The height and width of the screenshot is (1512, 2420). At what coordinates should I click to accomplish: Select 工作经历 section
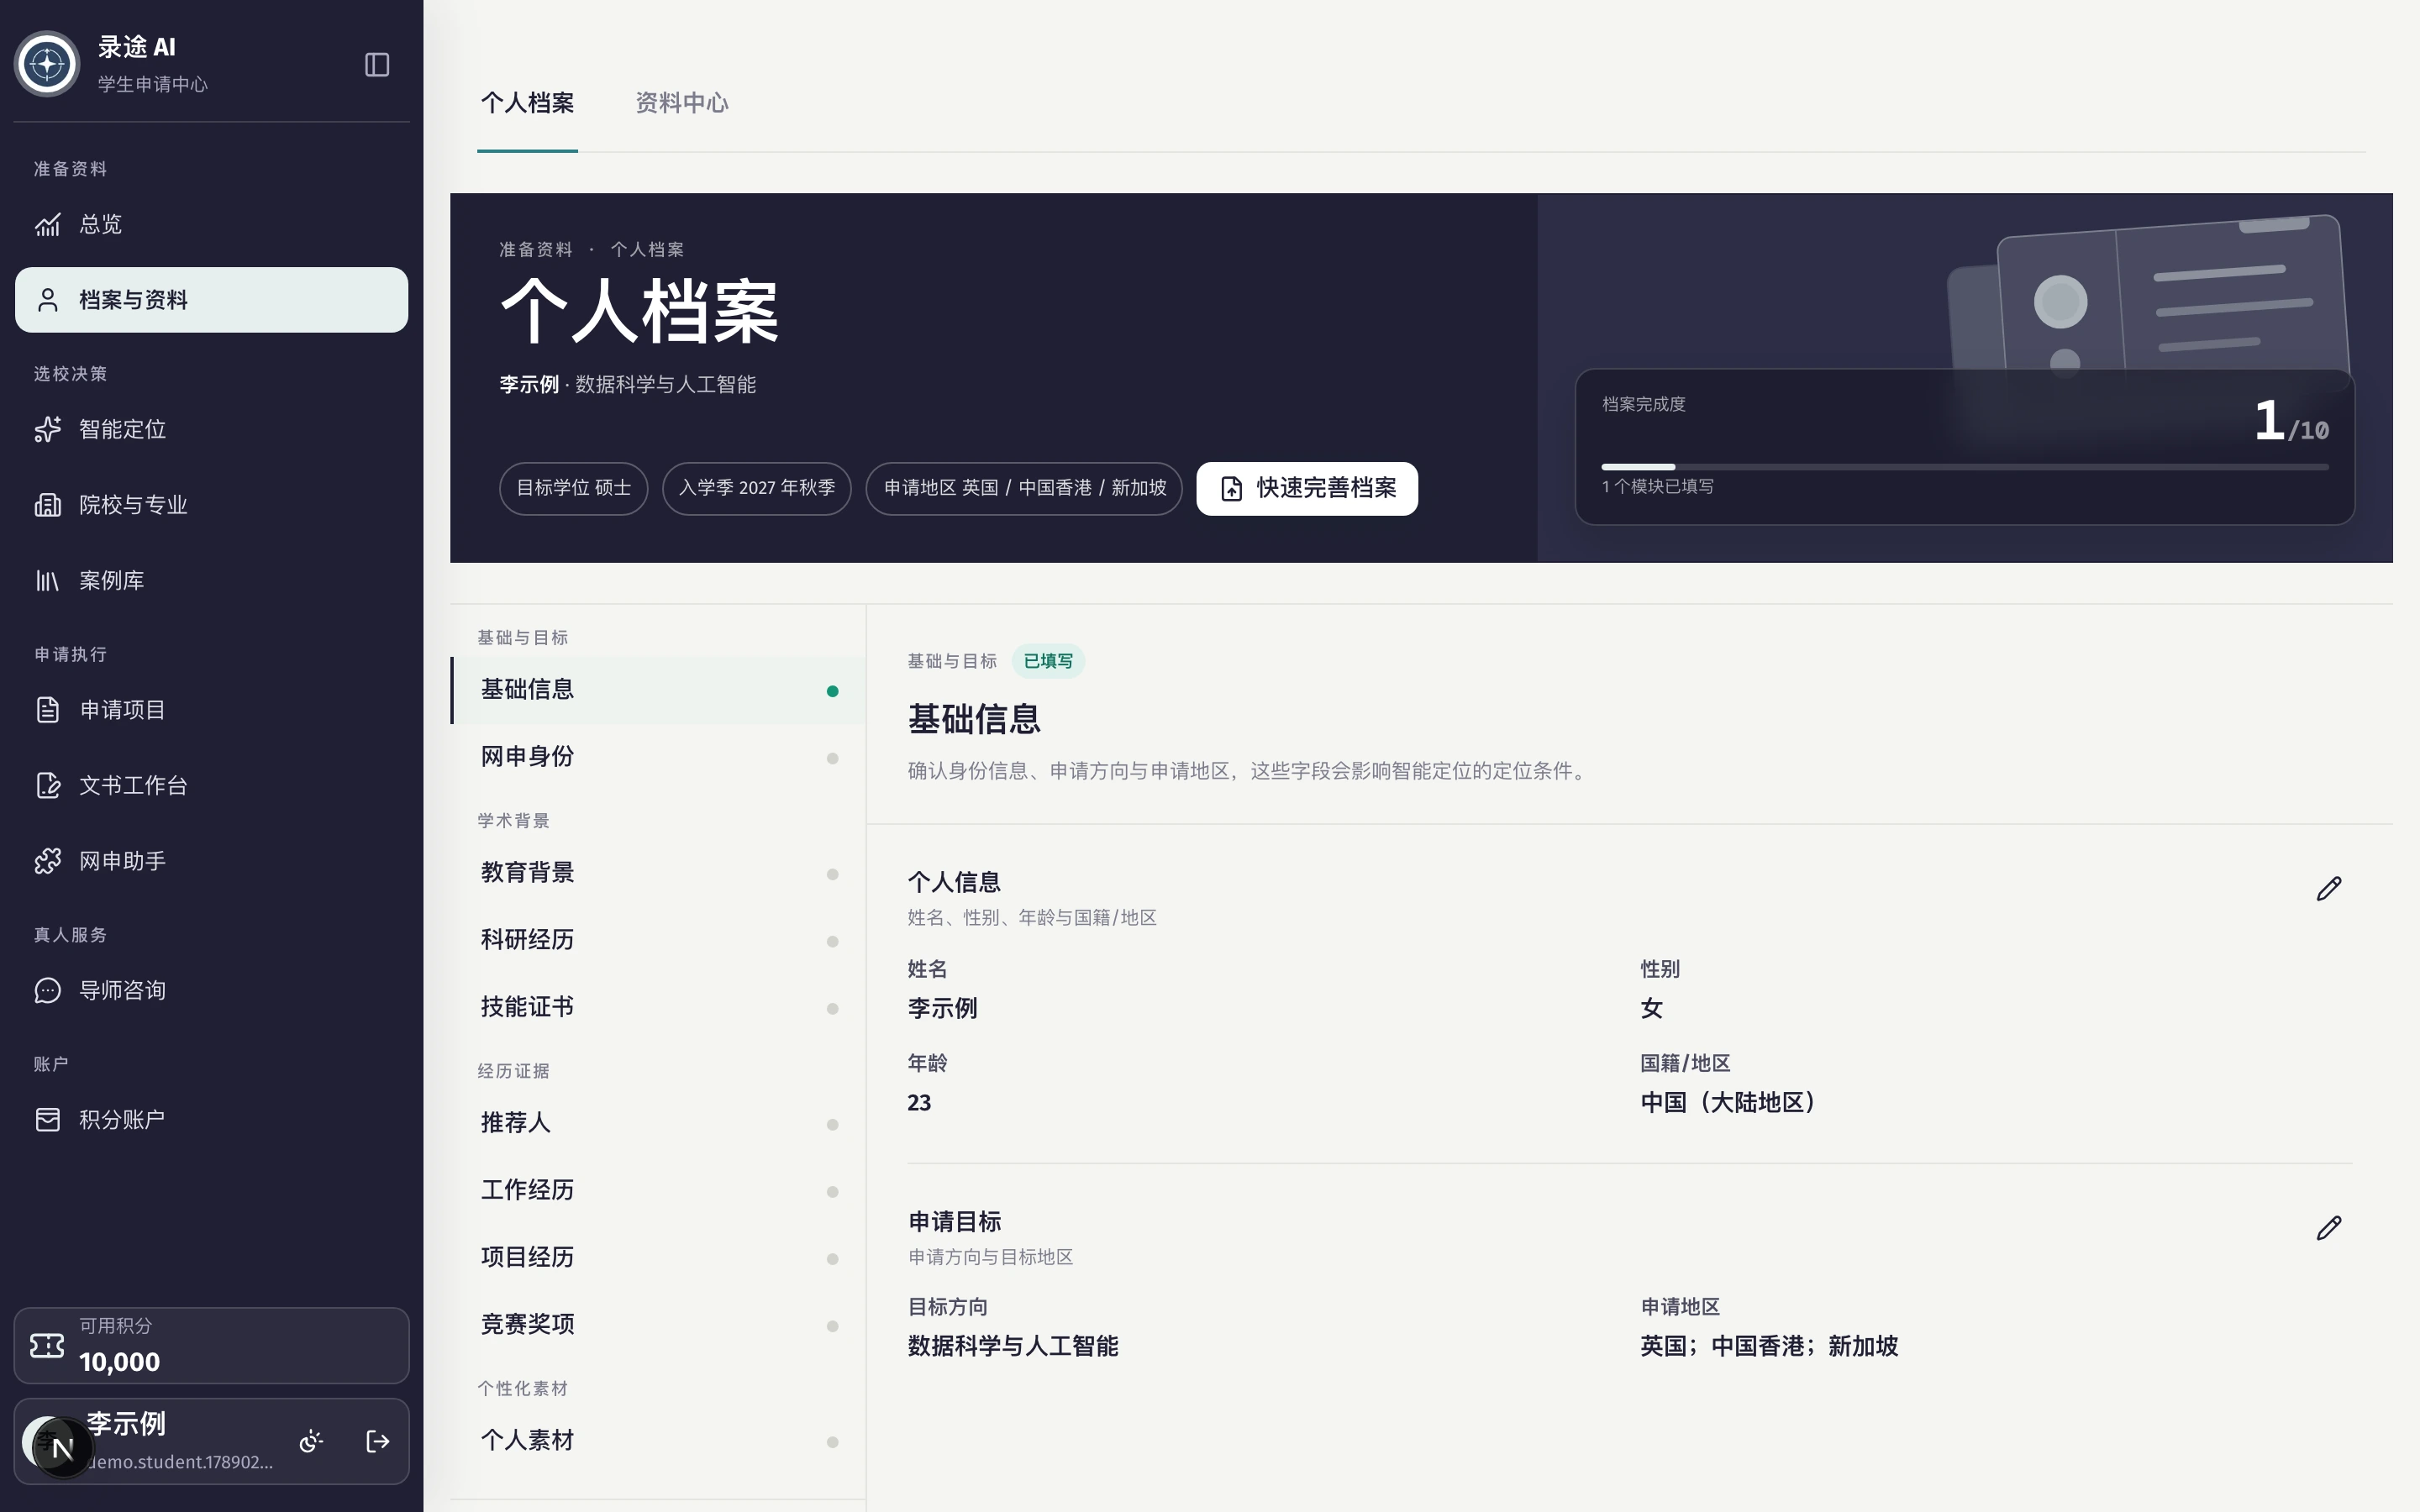(658, 1190)
